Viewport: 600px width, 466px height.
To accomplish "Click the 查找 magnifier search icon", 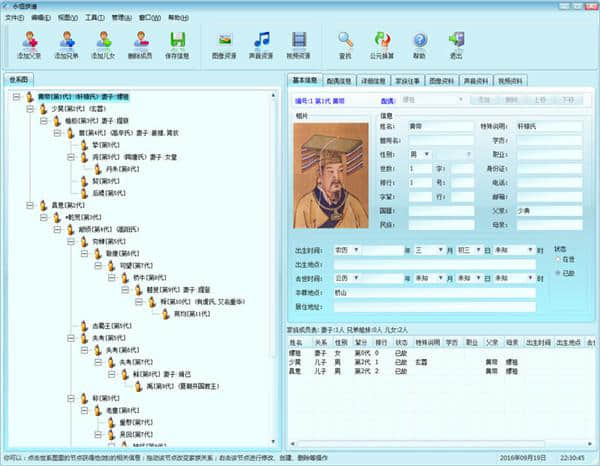I will tap(345, 40).
